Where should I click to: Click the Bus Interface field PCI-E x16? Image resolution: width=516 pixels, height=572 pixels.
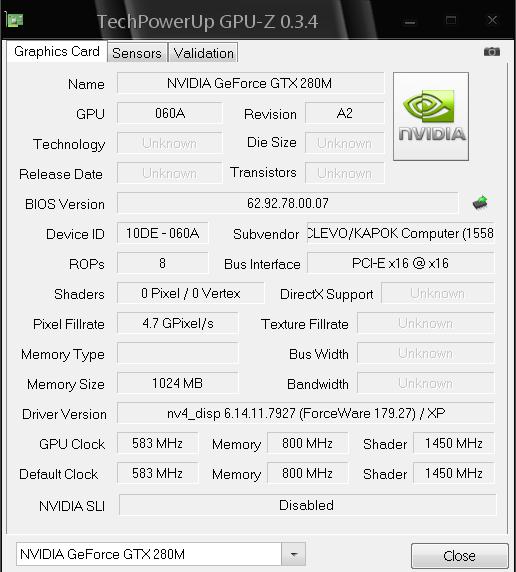point(401,263)
